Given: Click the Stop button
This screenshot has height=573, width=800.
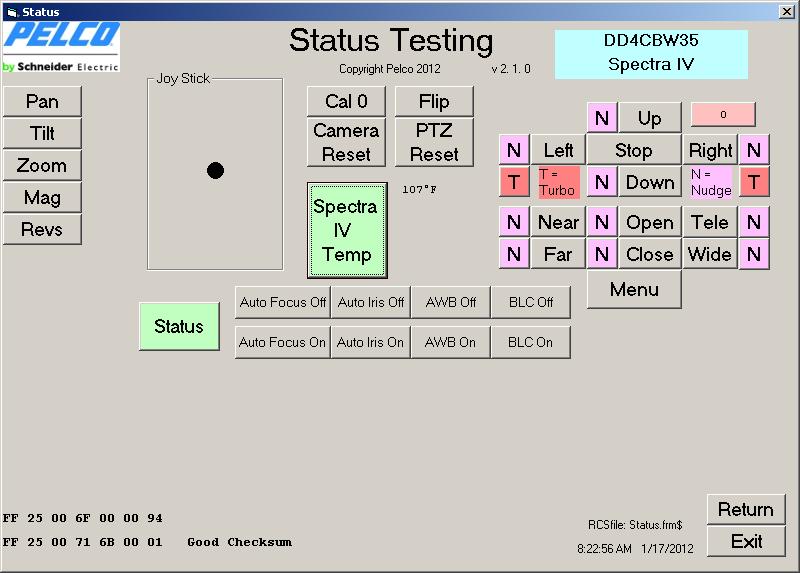Looking at the screenshot, I should (634, 150).
